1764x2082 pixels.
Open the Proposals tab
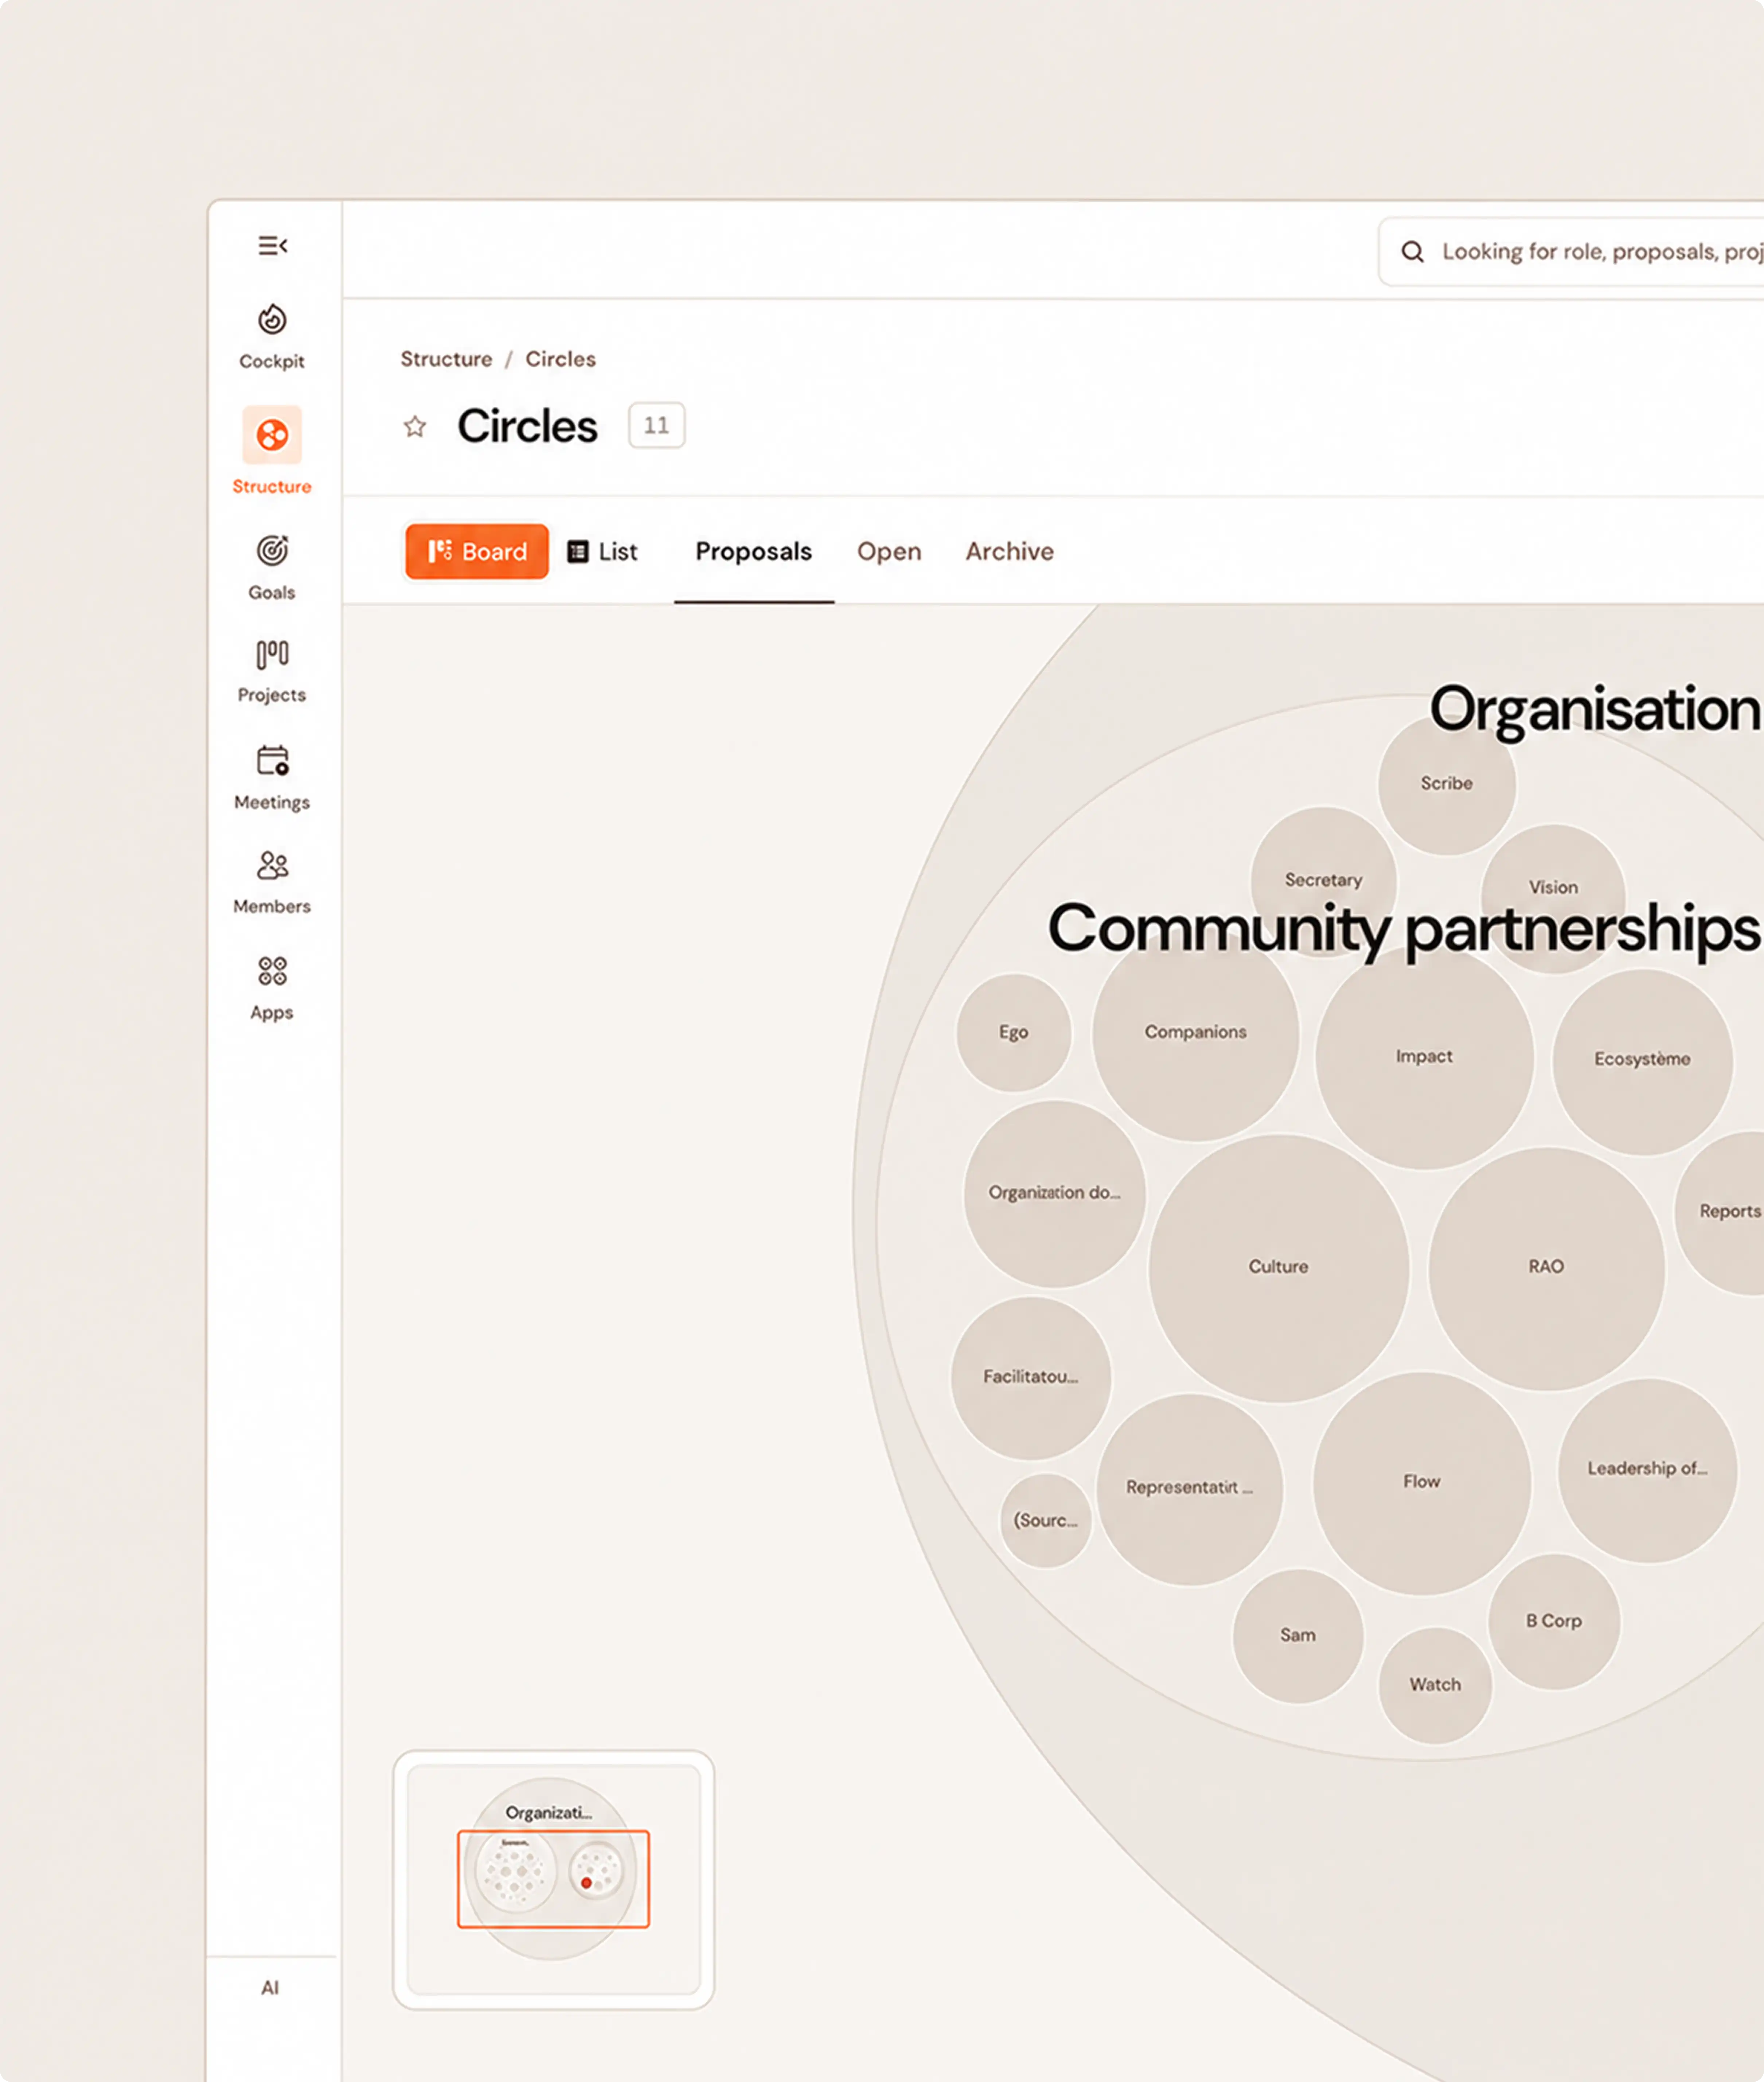[754, 551]
